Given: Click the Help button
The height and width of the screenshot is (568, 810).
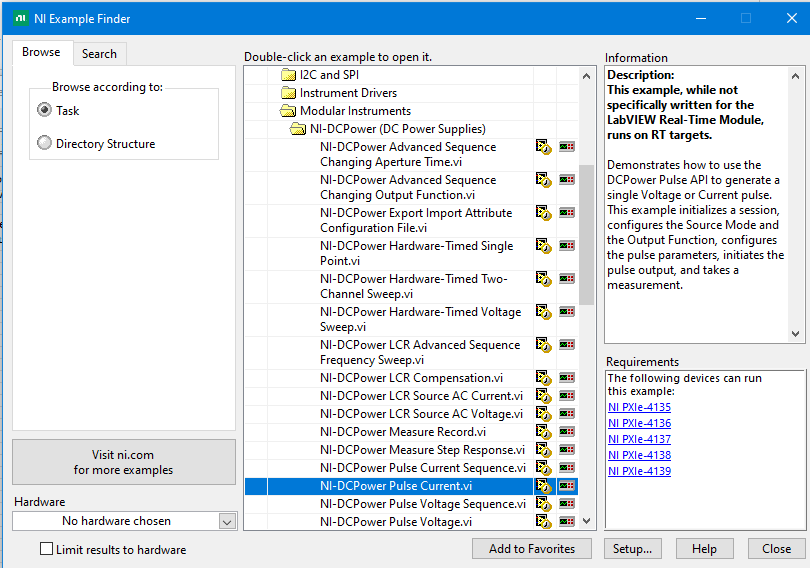Looking at the screenshot, I should coord(704,548).
